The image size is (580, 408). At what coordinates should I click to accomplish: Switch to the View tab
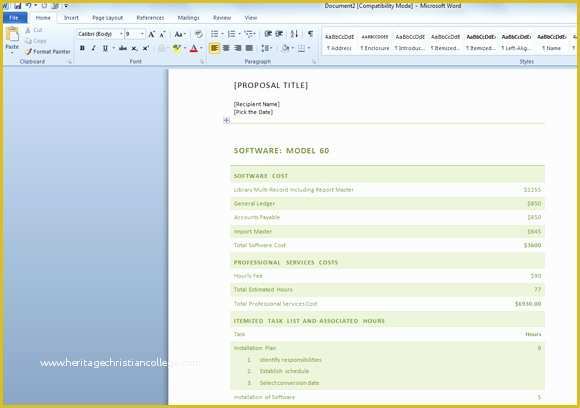point(251,18)
